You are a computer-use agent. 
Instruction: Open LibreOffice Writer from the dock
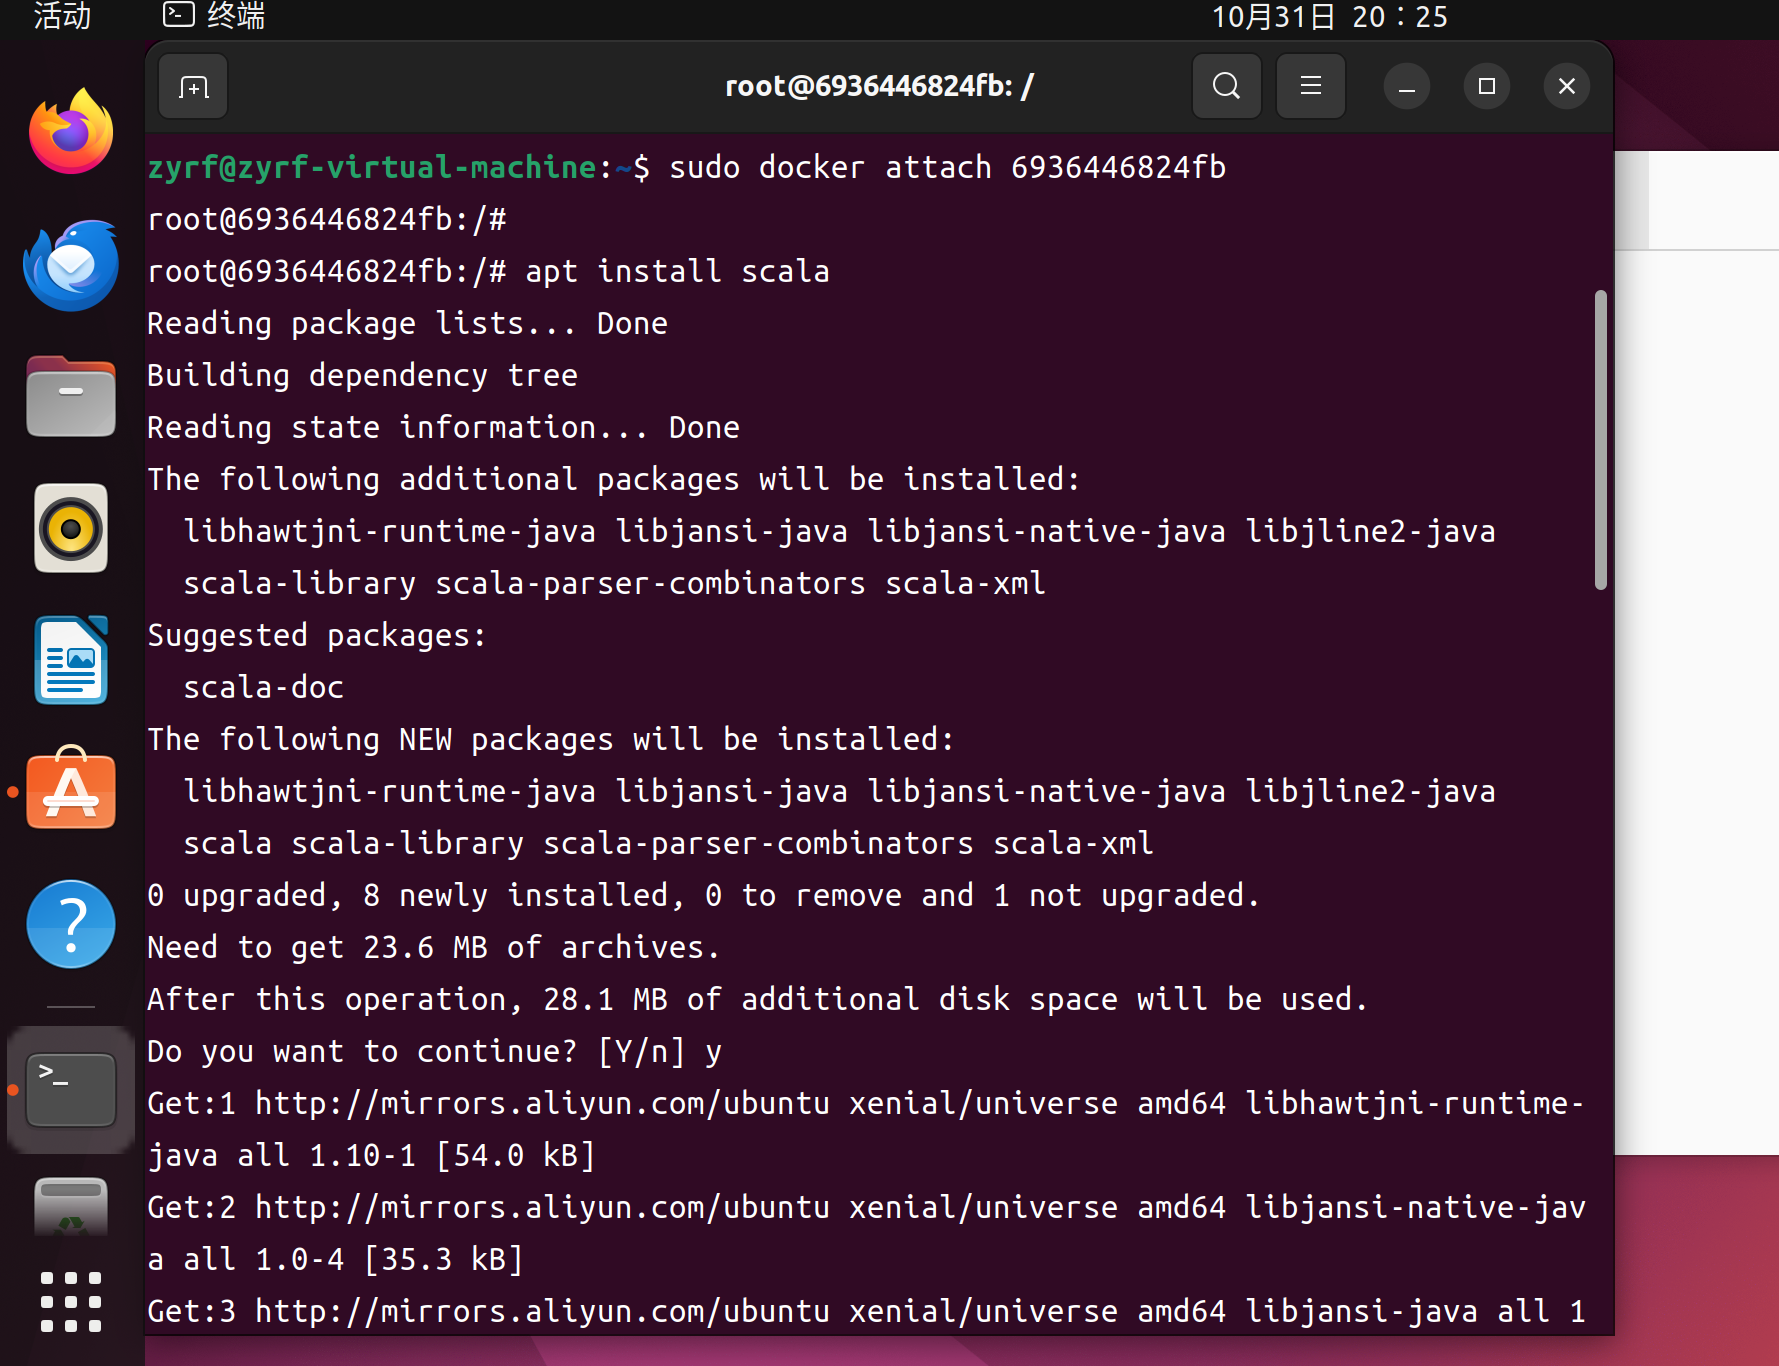(71, 660)
